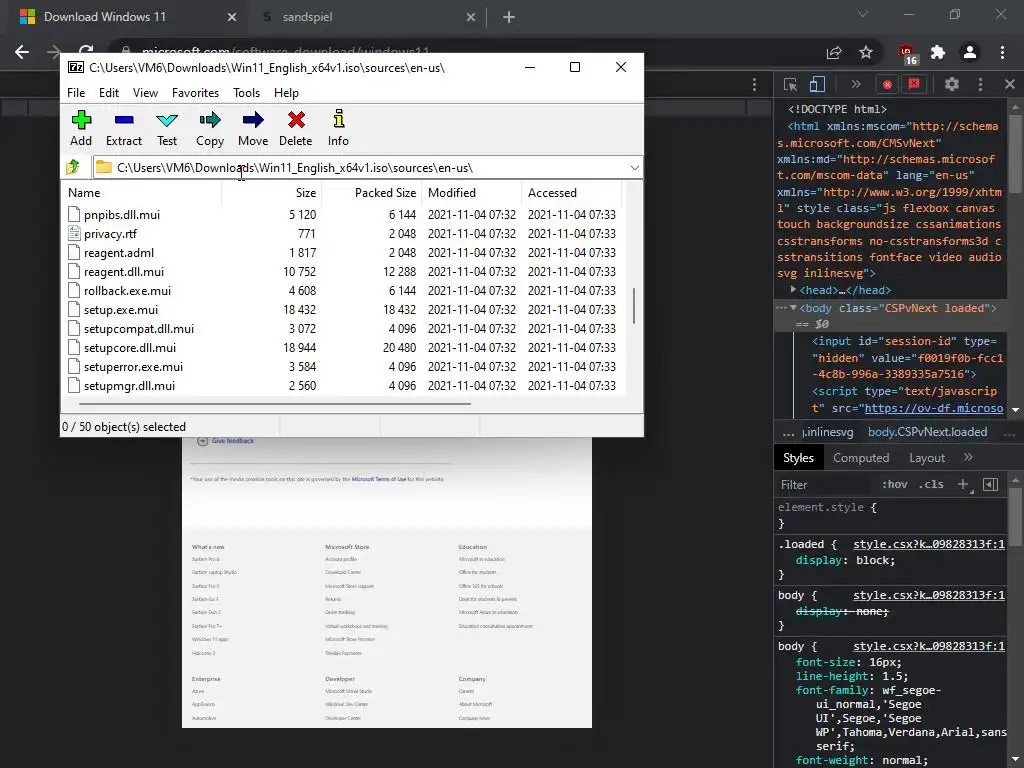Click the body.CSPvNext.loaded breadcrumb
Image resolution: width=1024 pixels, height=768 pixels.
coord(927,432)
